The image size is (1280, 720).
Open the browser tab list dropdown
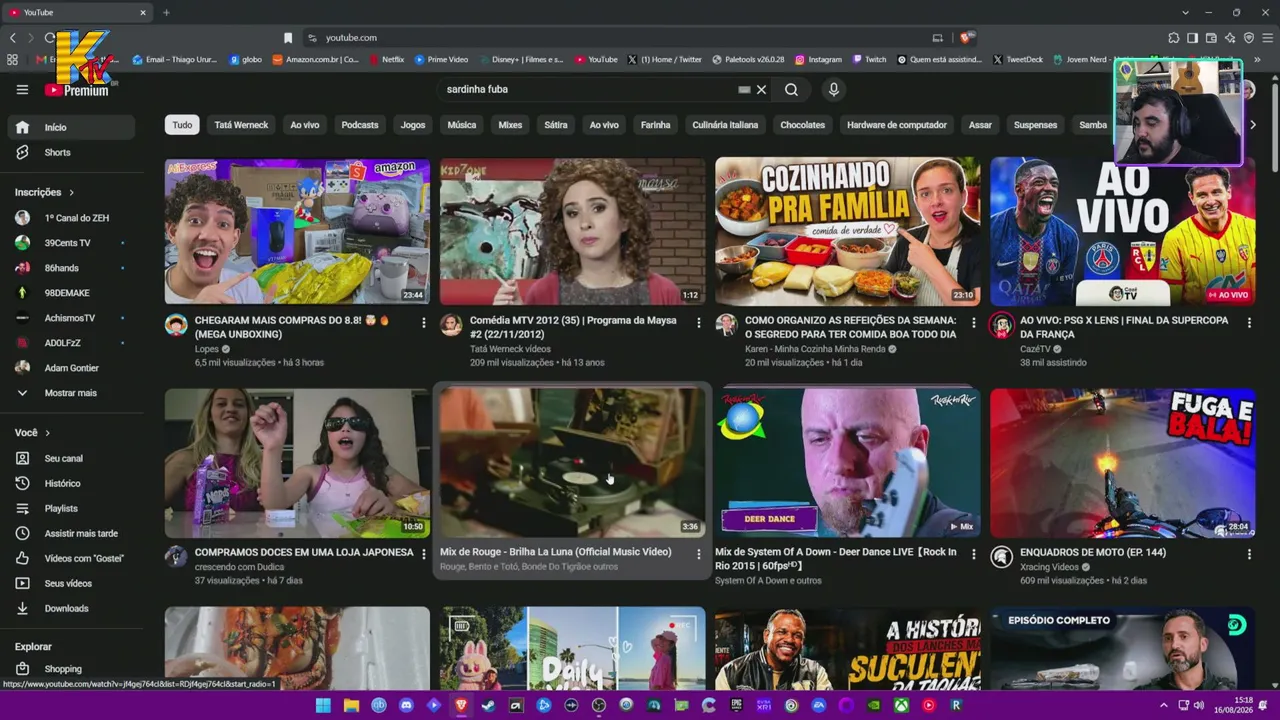[1185, 12]
